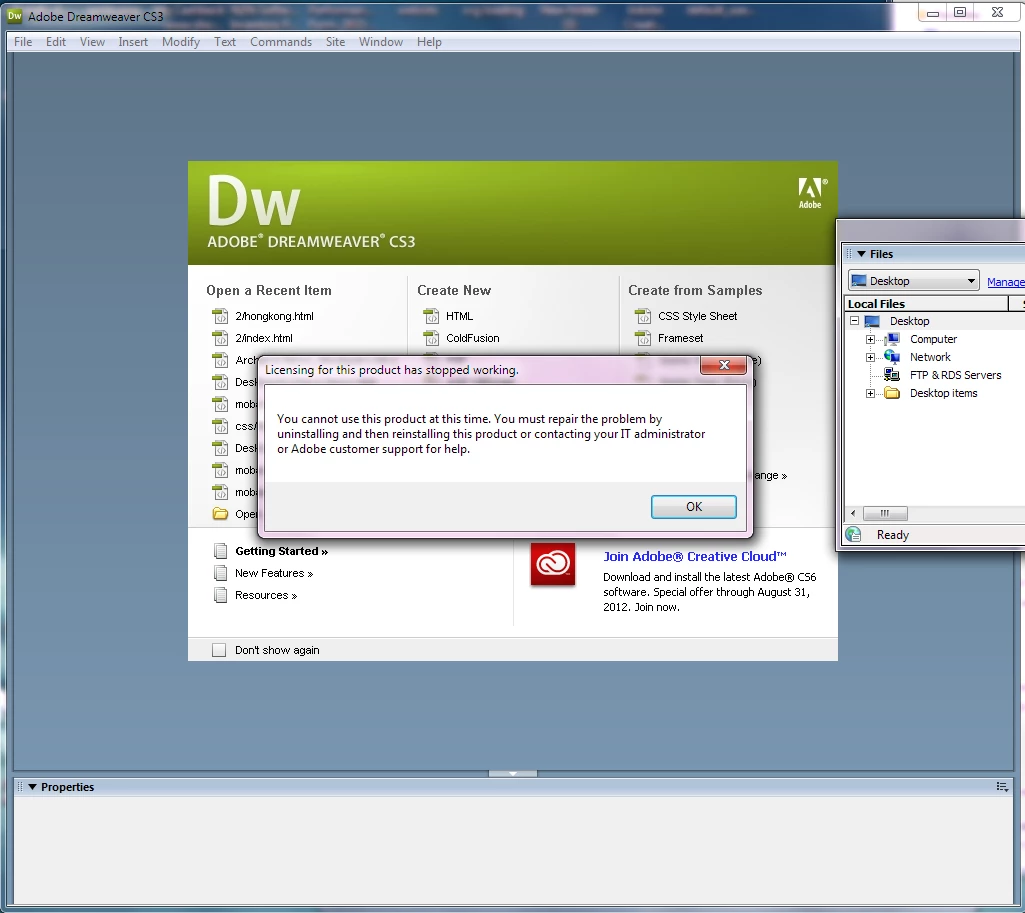1025x913 pixels.
Task: Open the Desktop site dropdown in Files
Action: 913,281
